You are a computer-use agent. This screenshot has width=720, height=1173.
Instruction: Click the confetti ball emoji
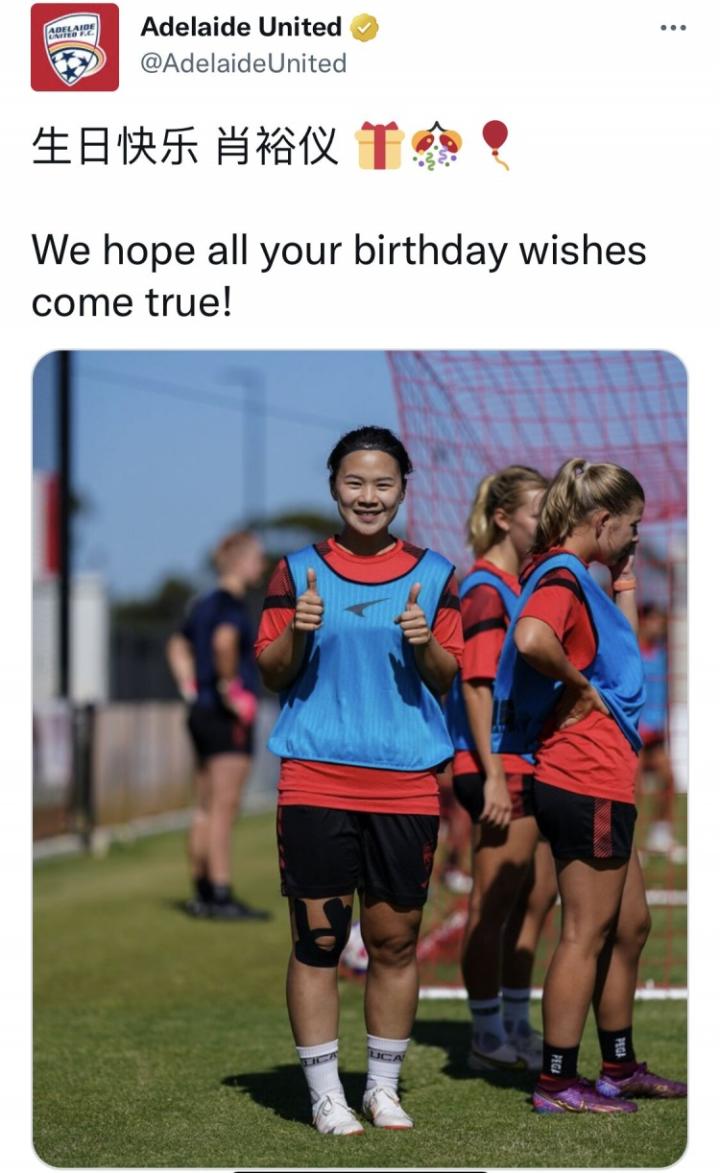pos(436,146)
